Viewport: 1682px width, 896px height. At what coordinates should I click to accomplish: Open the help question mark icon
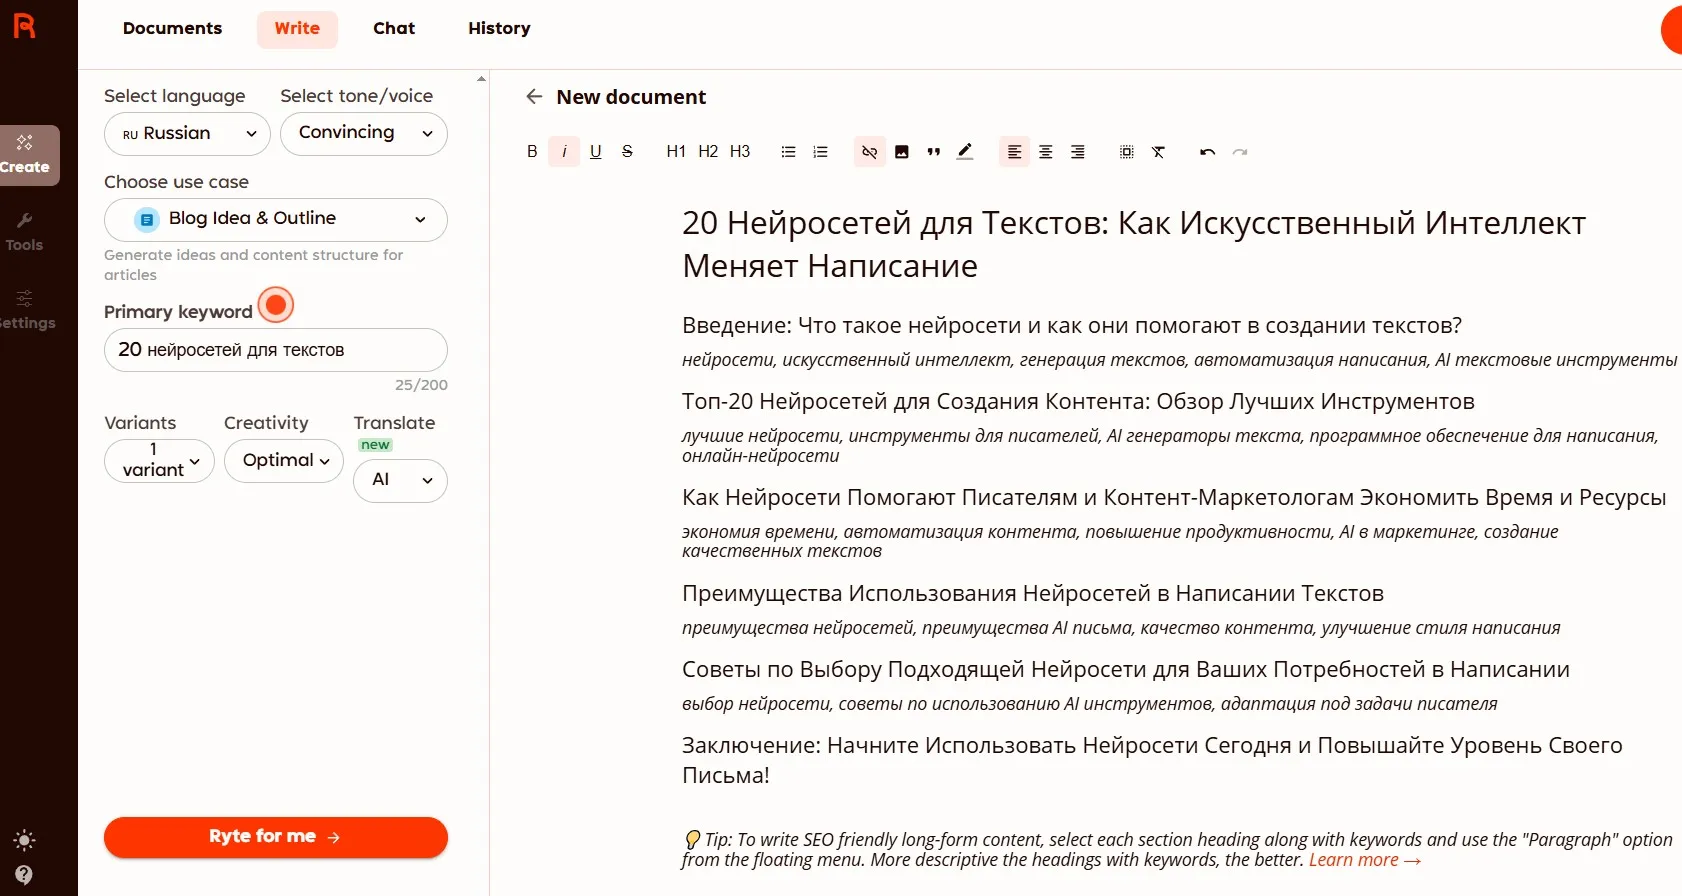click(24, 875)
